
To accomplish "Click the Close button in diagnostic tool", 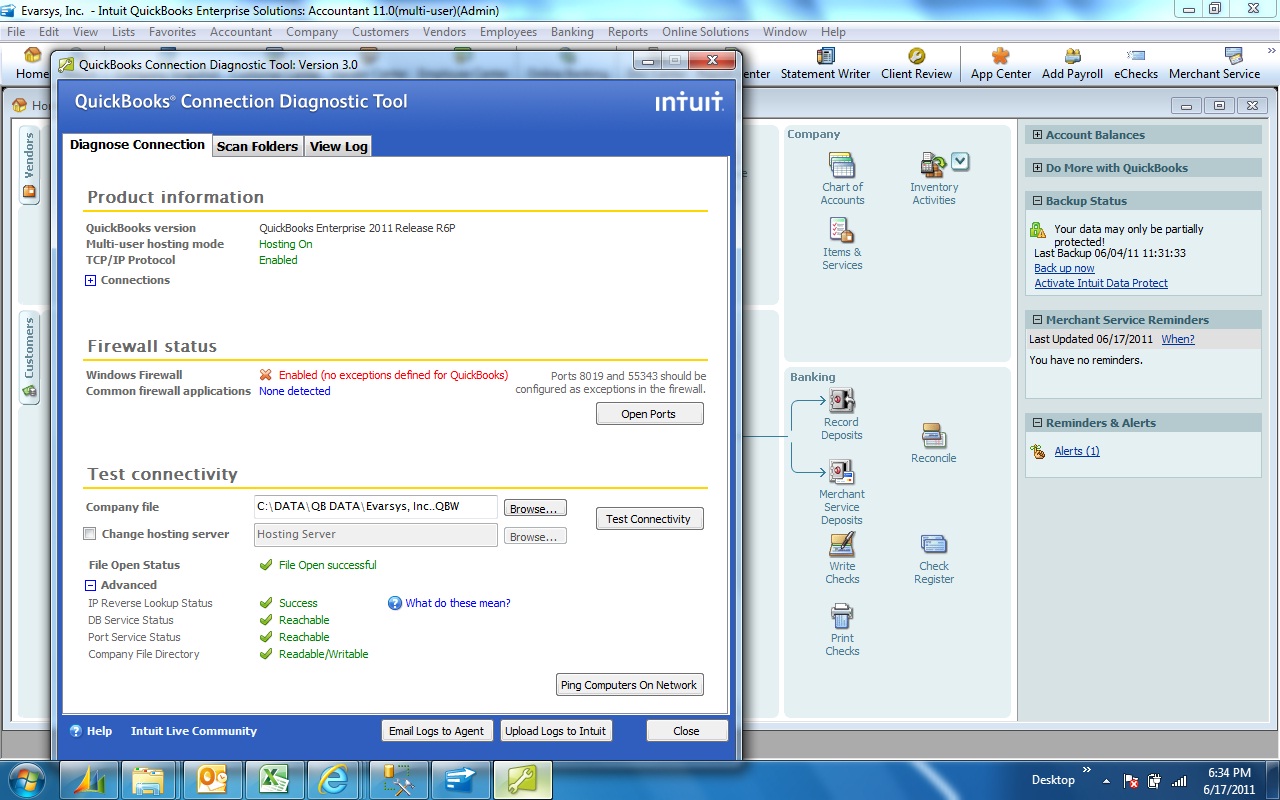I will (x=686, y=731).
